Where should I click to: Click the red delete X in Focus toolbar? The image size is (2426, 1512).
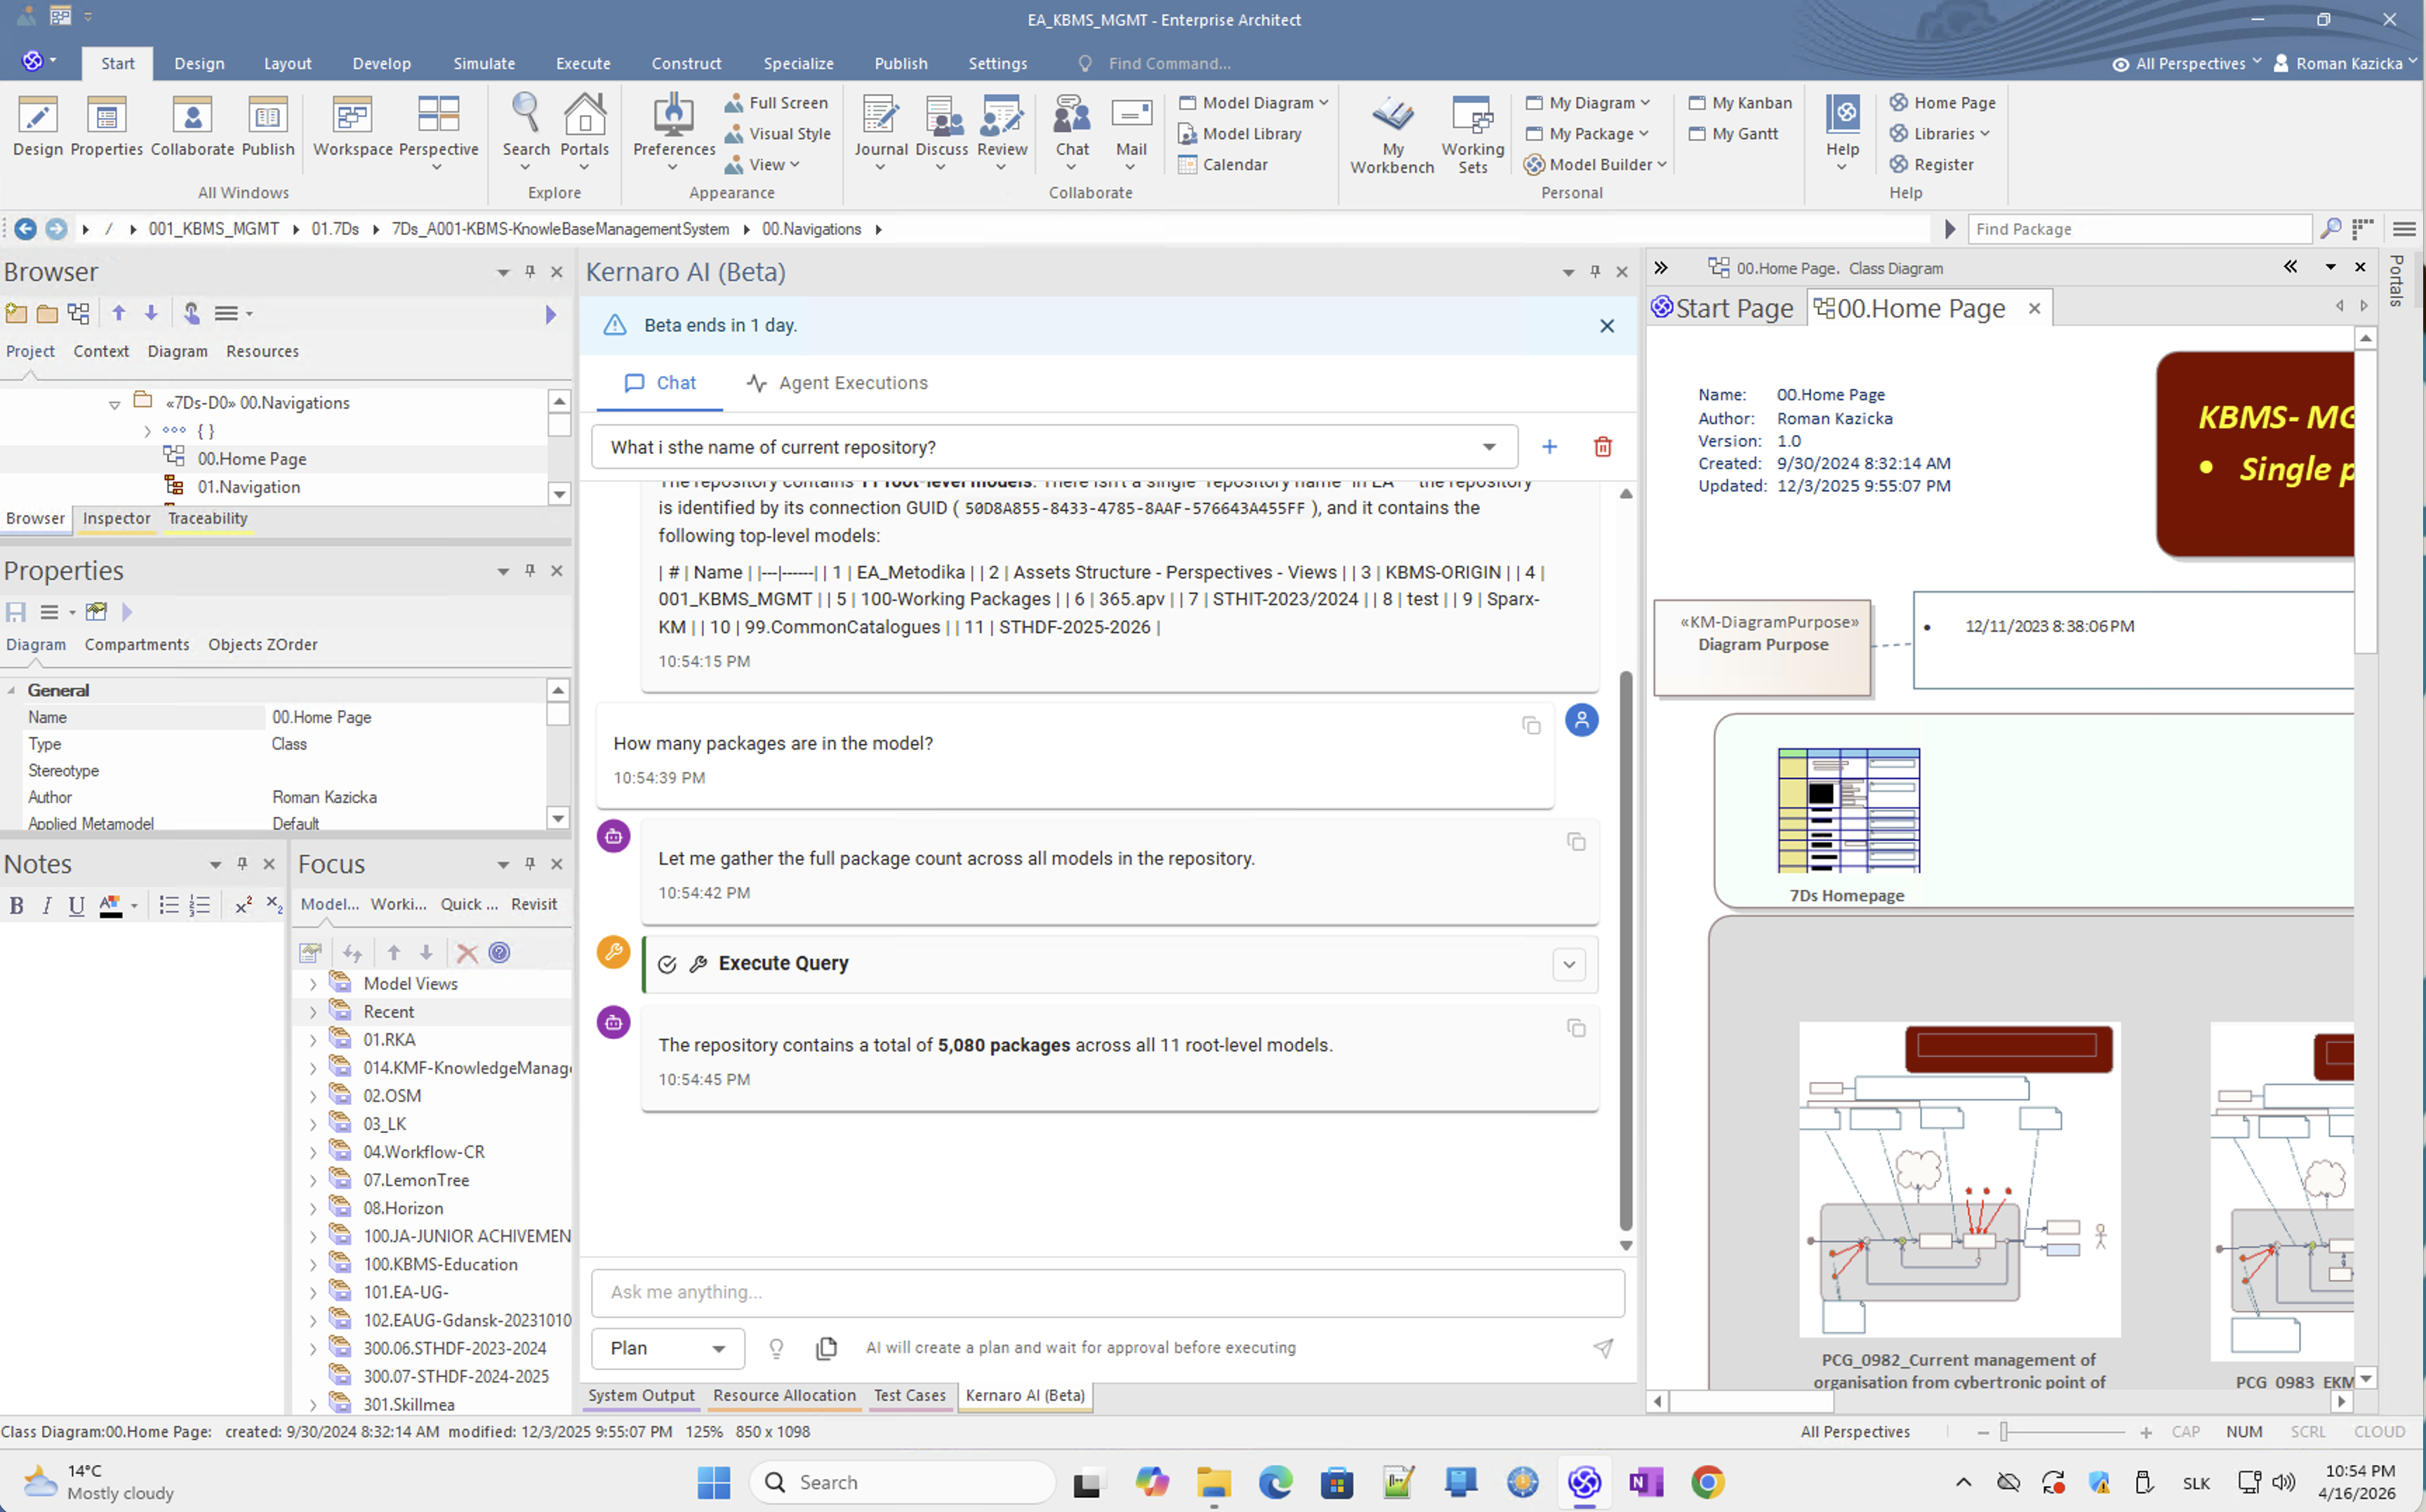[466, 952]
